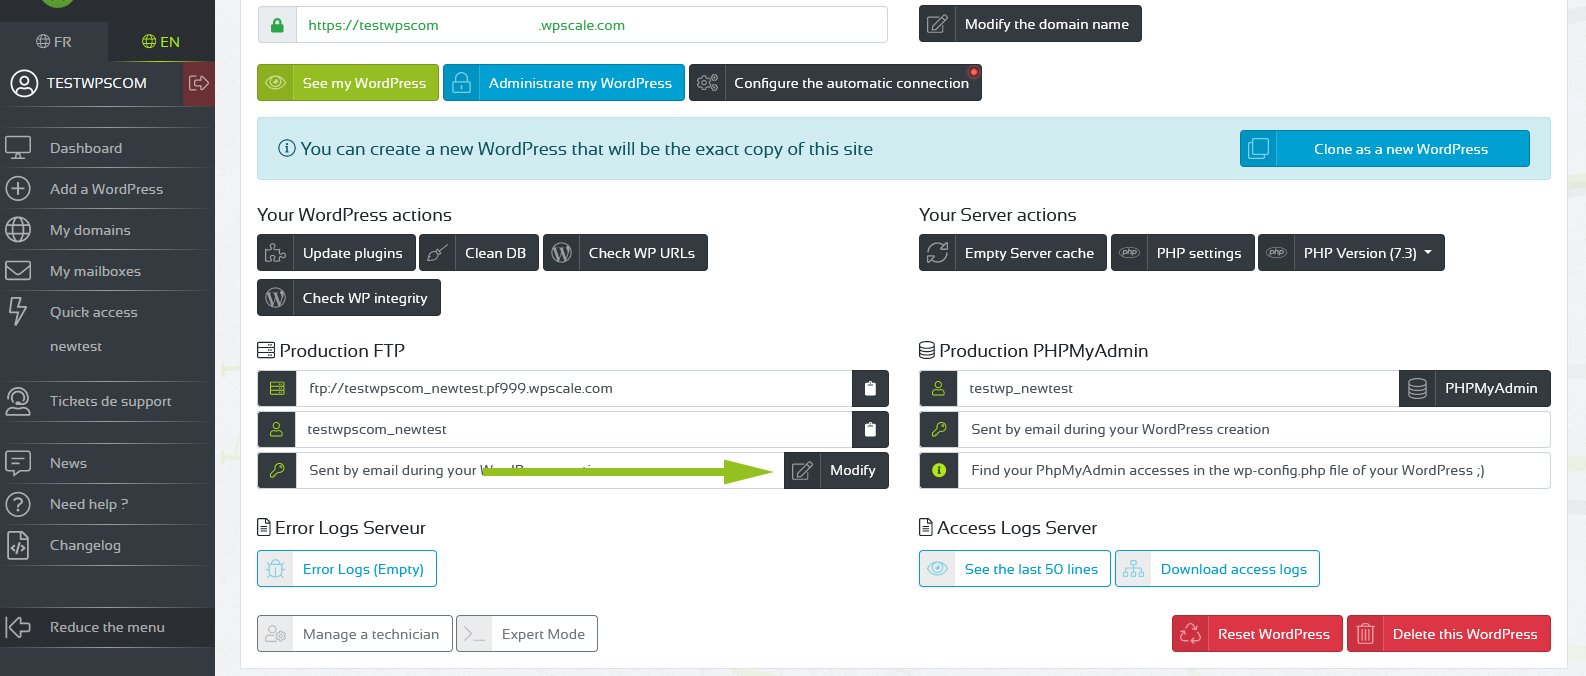
Task: Open the Need help ? menu item
Action: tap(88, 504)
